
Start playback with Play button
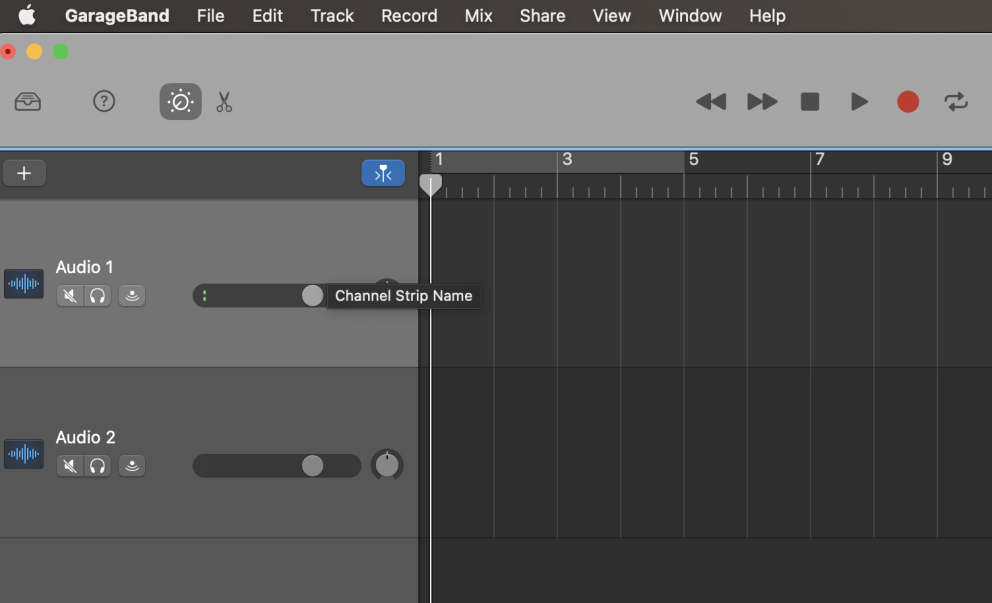click(859, 101)
